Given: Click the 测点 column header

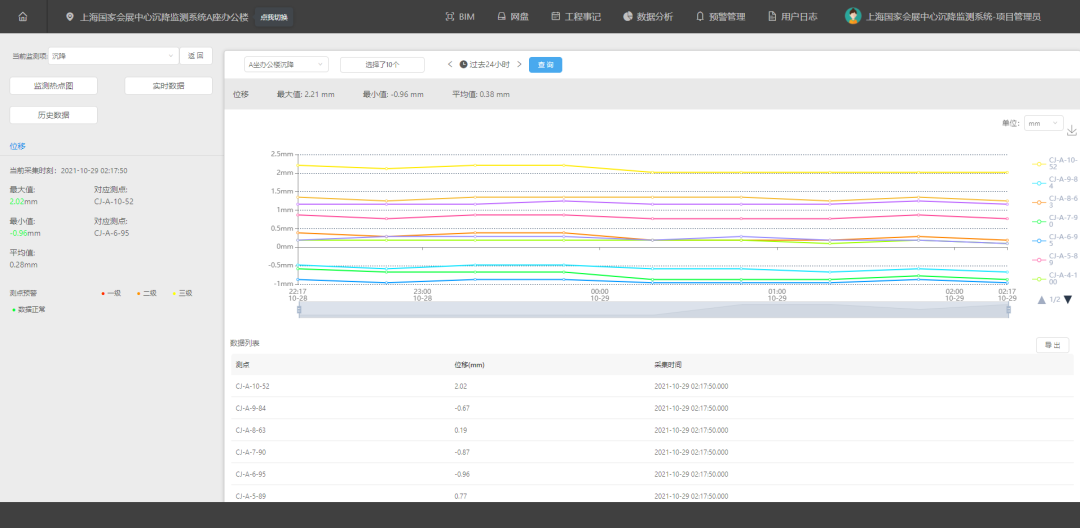Looking at the screenshot, I should pyautogui.click(x=242, y=364).
